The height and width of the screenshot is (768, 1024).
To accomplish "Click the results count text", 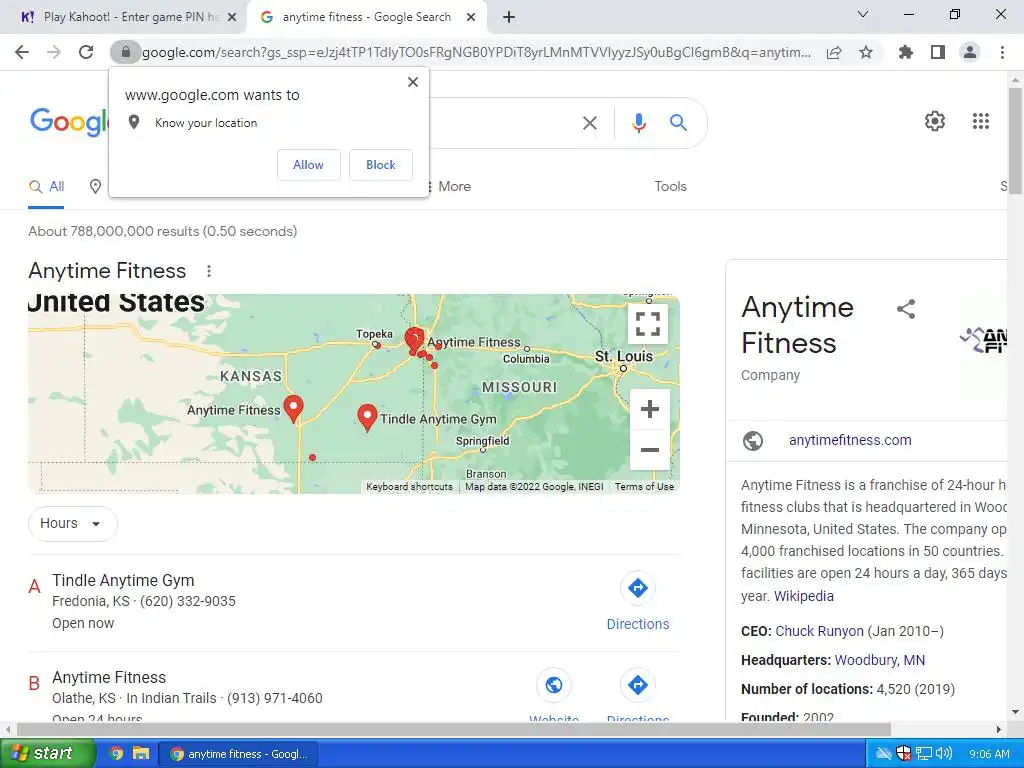I will [x=163, y=231].
